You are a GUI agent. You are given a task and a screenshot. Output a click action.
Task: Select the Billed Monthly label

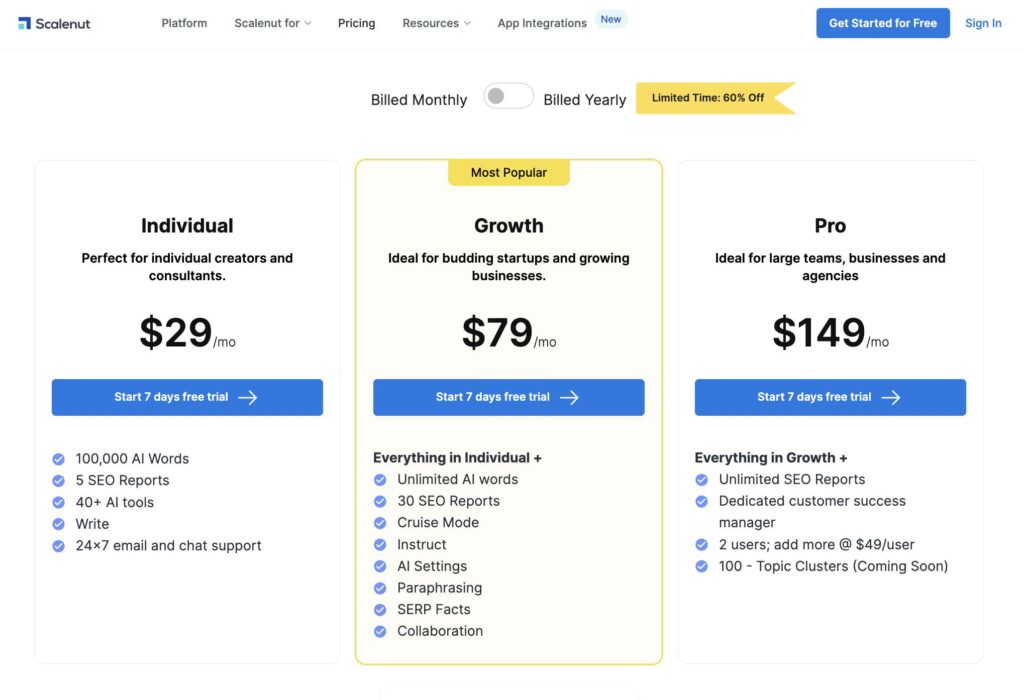click(419, 100)
